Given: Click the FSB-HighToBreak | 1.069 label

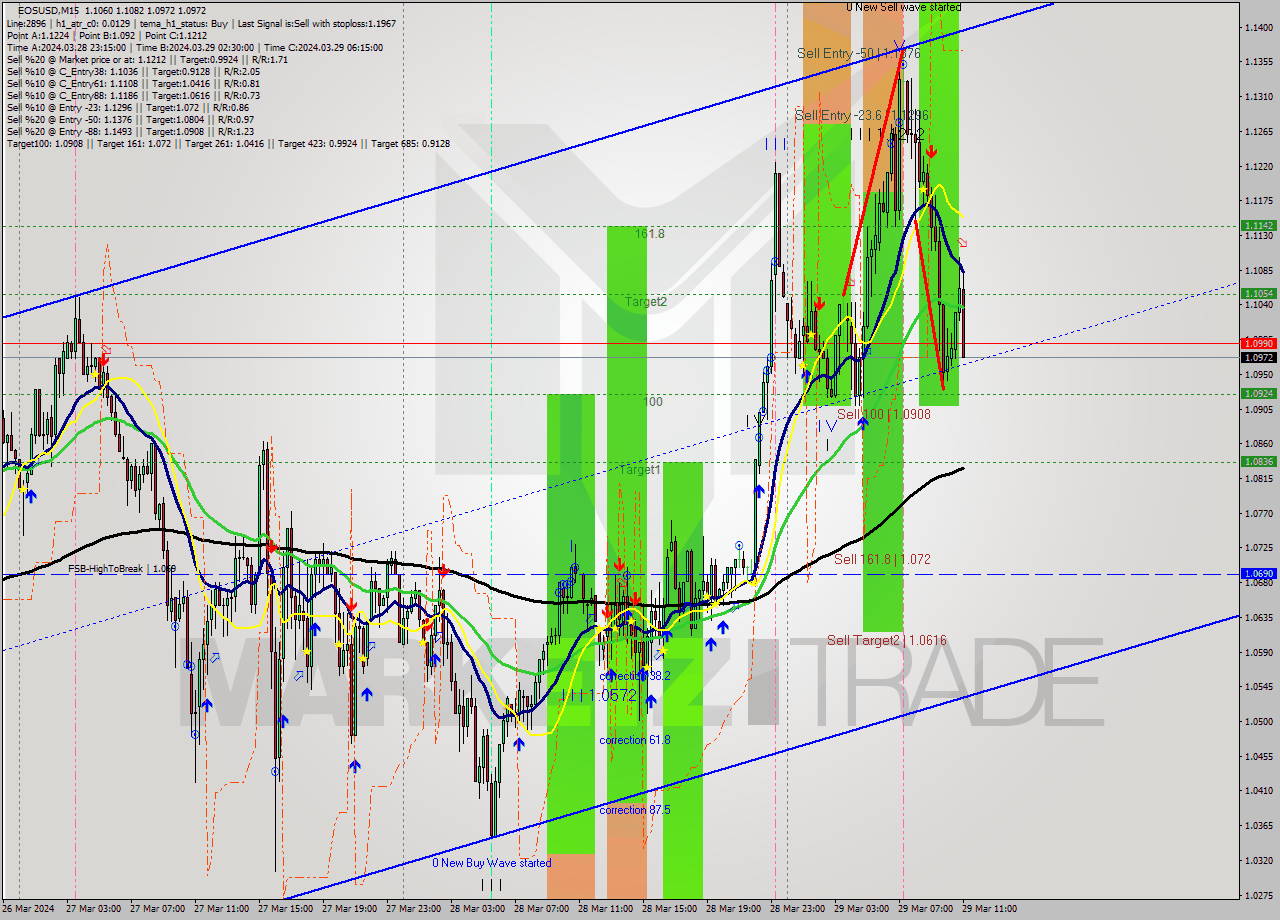Looking at the screenshot, I should click(122, 568).
